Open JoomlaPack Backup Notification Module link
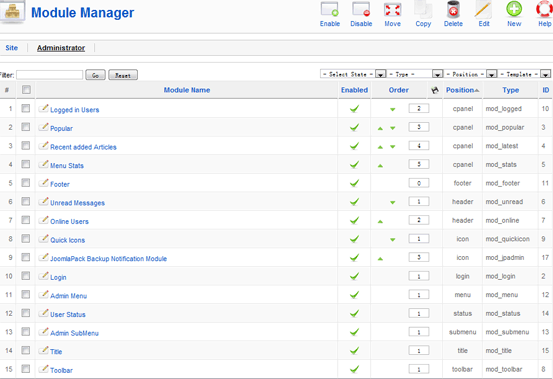This screenshot has width=553, height=379. 108,259
